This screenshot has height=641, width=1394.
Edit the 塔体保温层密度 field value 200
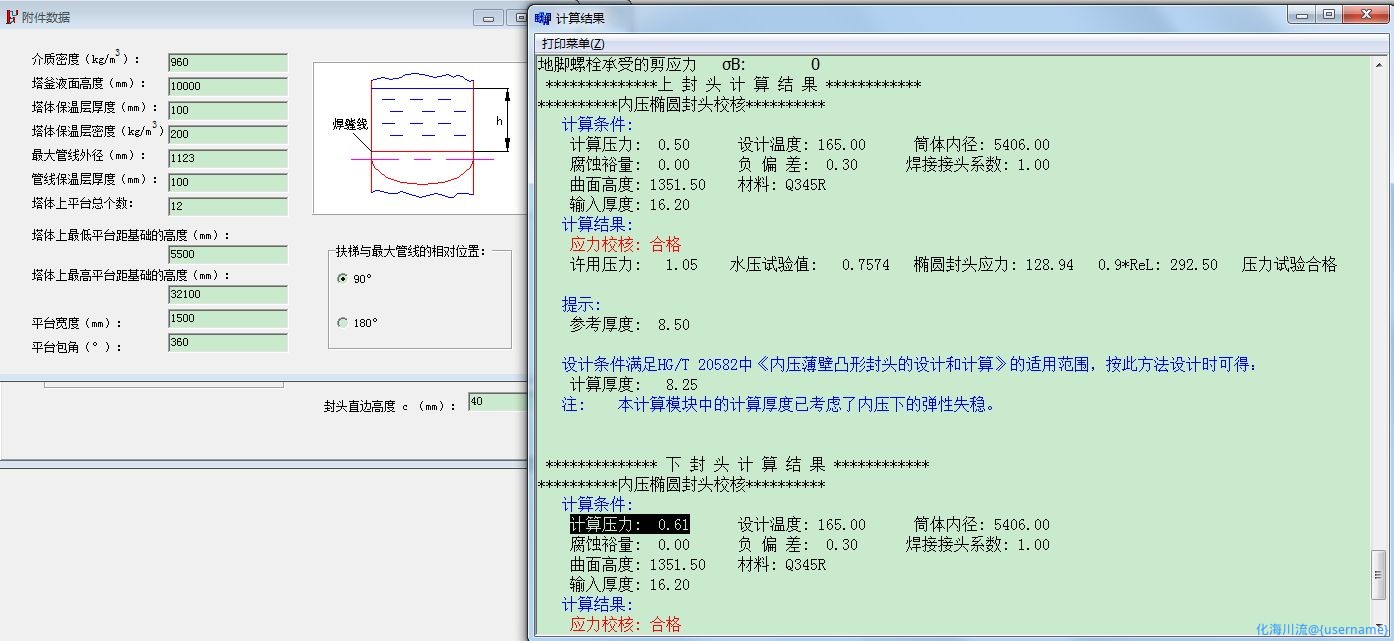[x=228, y=134]
